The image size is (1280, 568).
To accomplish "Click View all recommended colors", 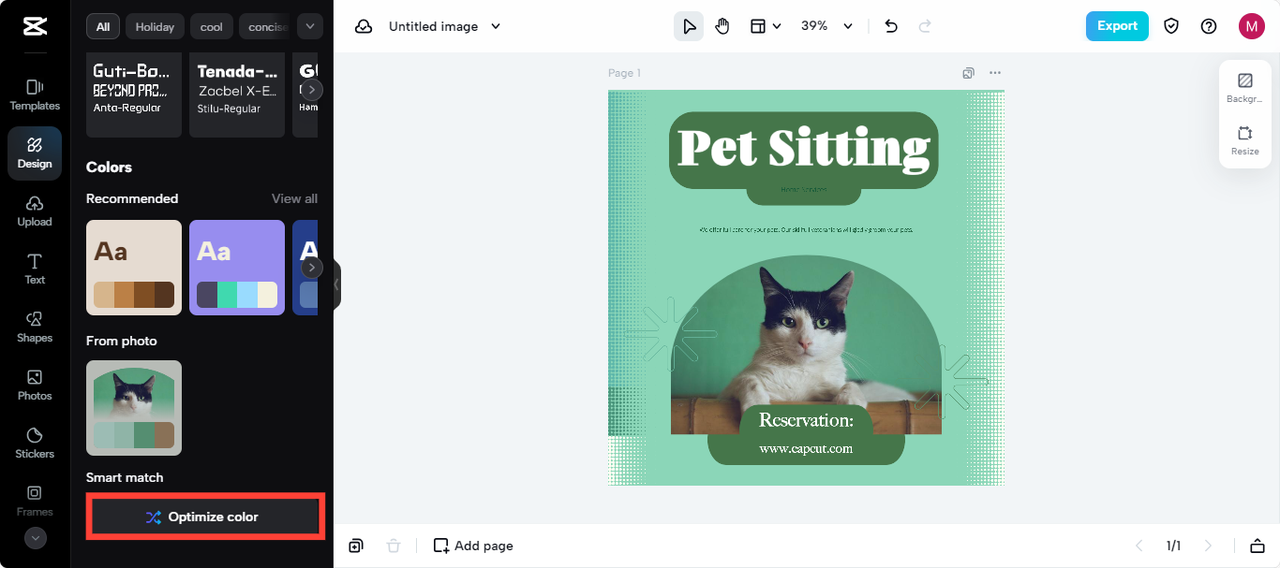I will tap(294, 198).
